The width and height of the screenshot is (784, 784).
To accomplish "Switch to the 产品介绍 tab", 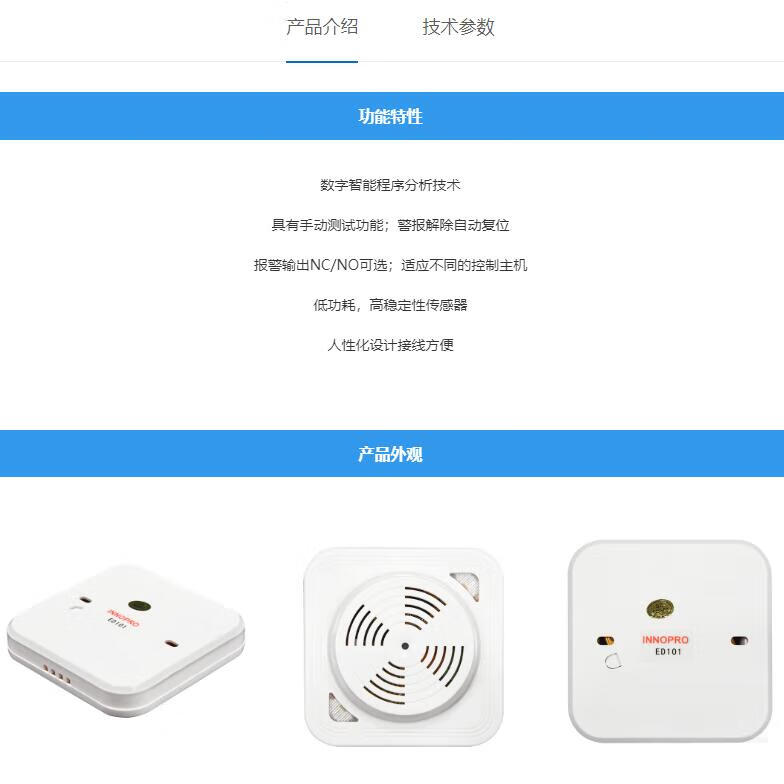I will tap(322, 28).
